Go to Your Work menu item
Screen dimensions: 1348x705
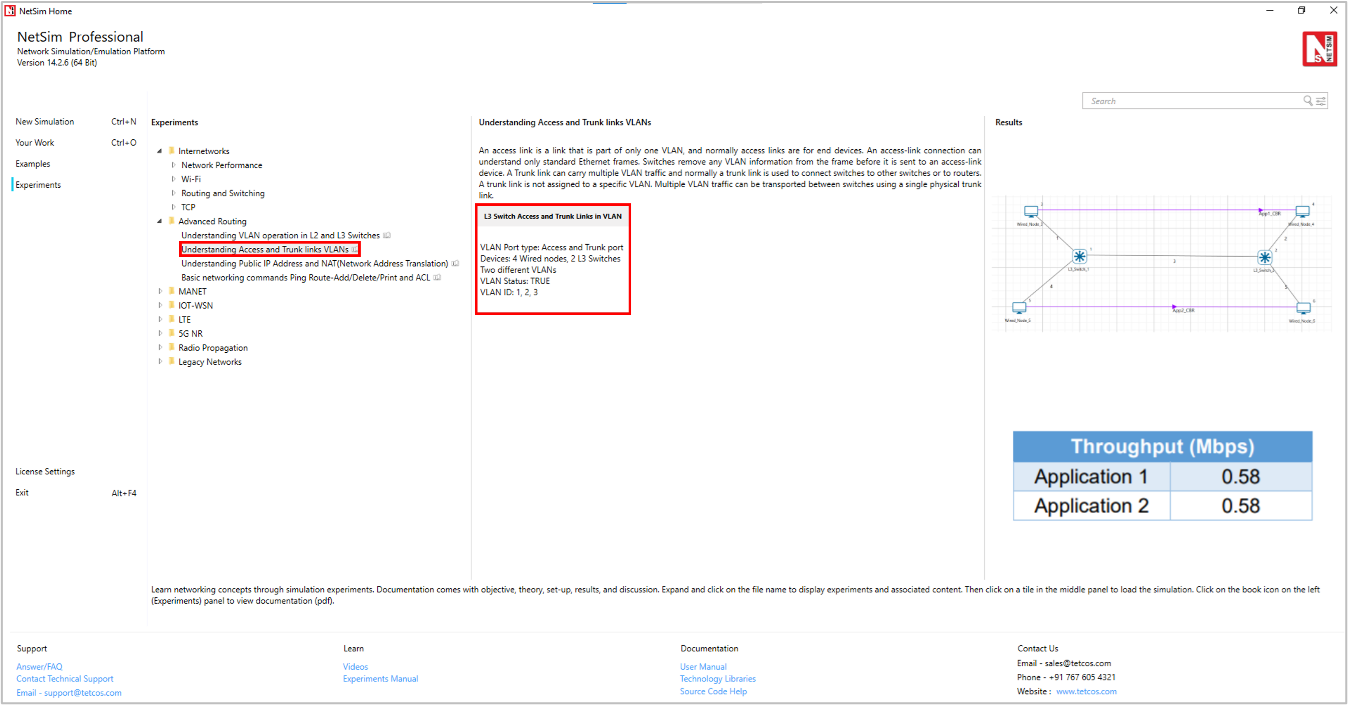coord(35,143)
